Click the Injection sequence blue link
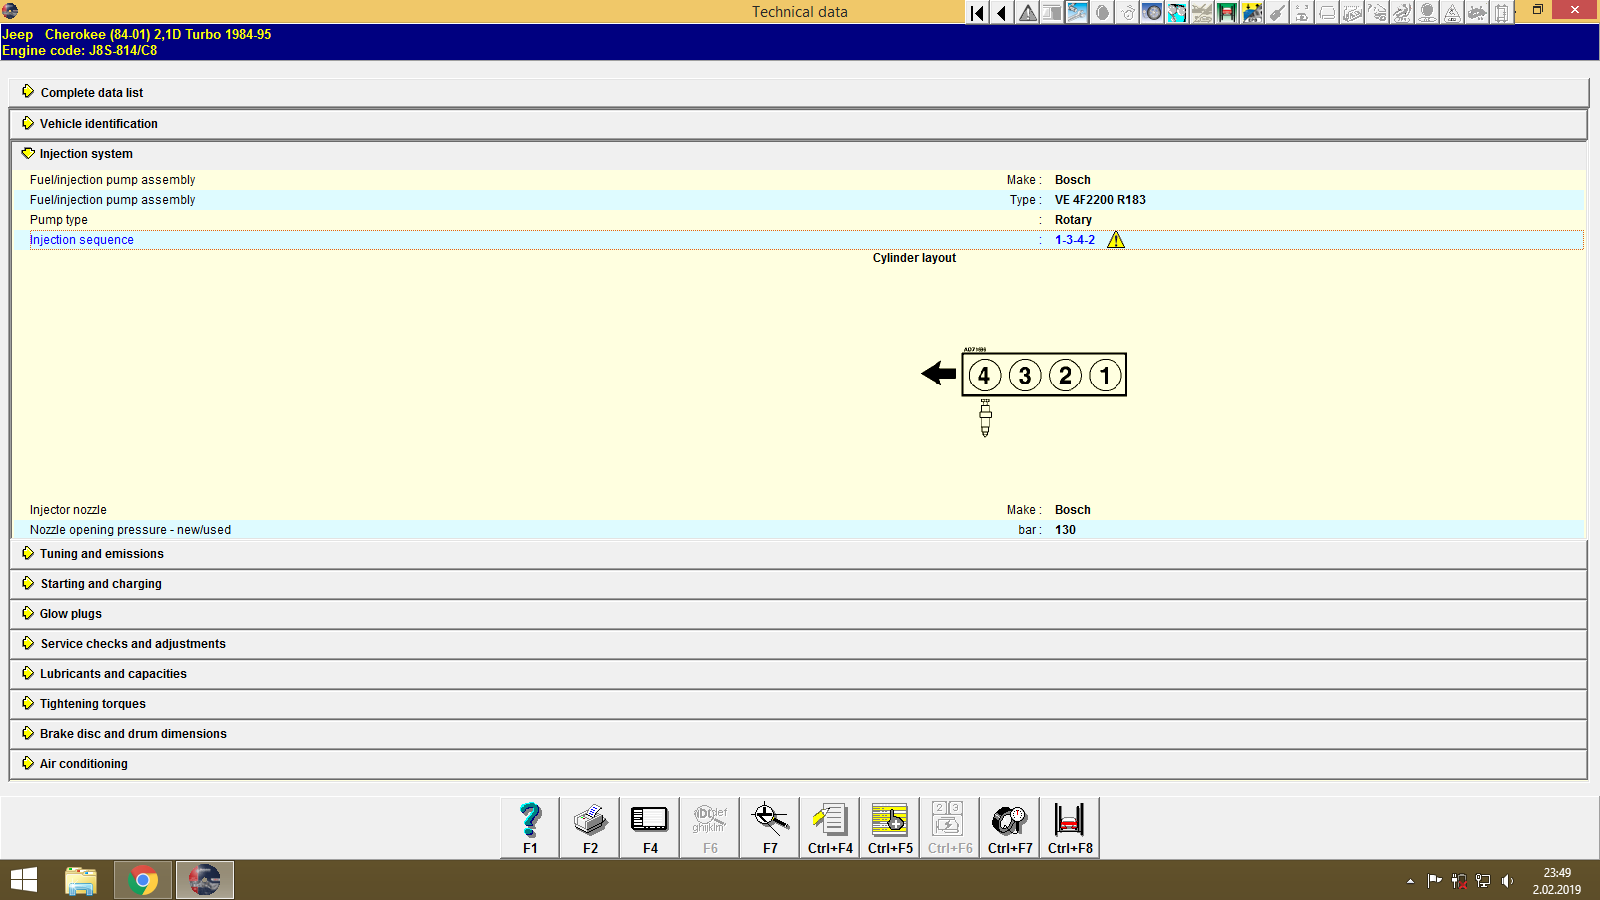Screen dimensions: 1600x900 click(x=81, y=239)
